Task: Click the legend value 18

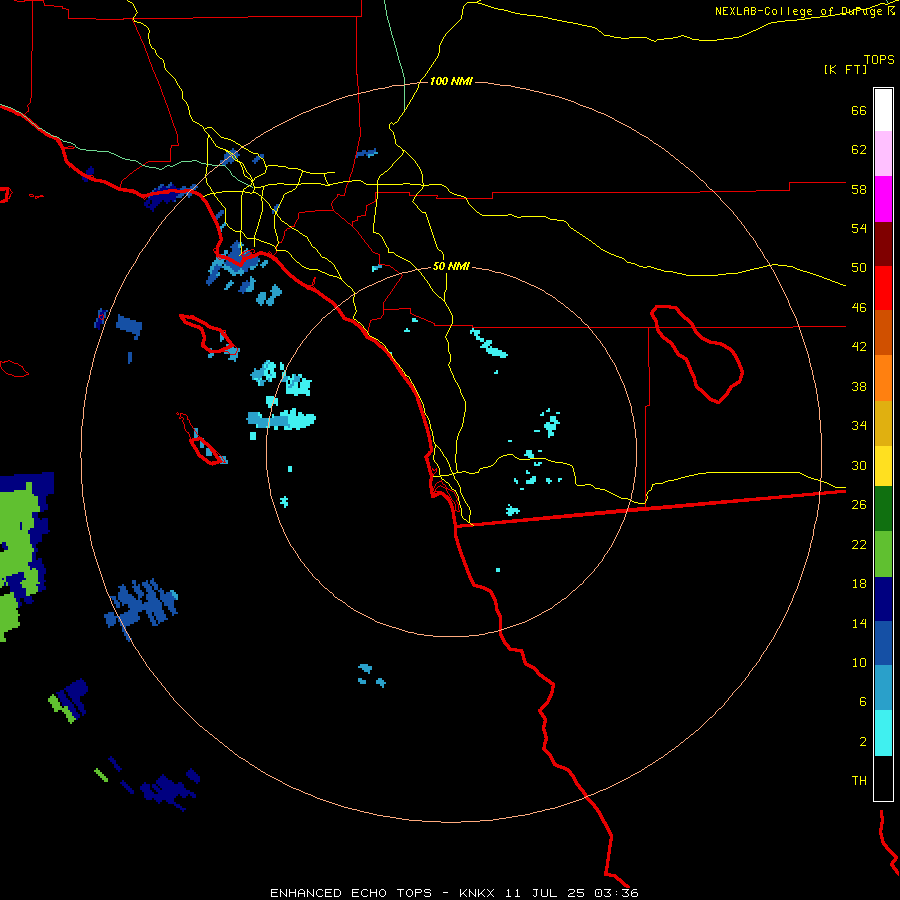Action: 859,584
